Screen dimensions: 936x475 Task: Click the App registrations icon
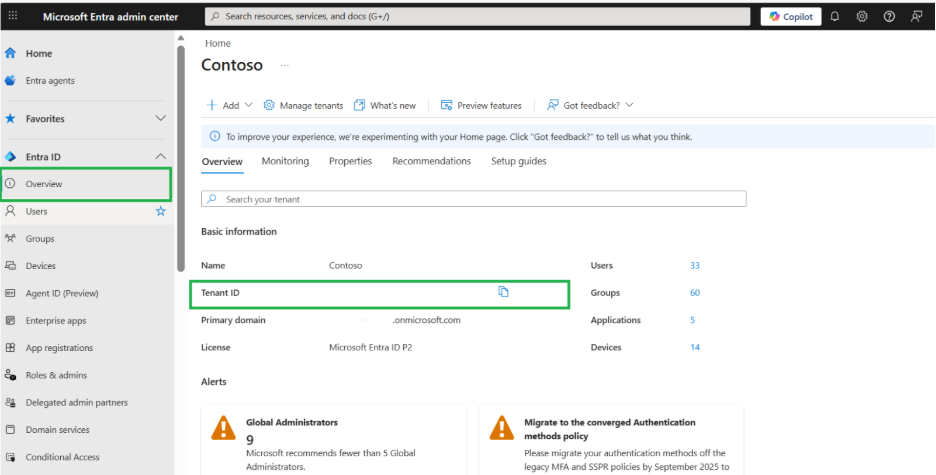tap(10, 348)
